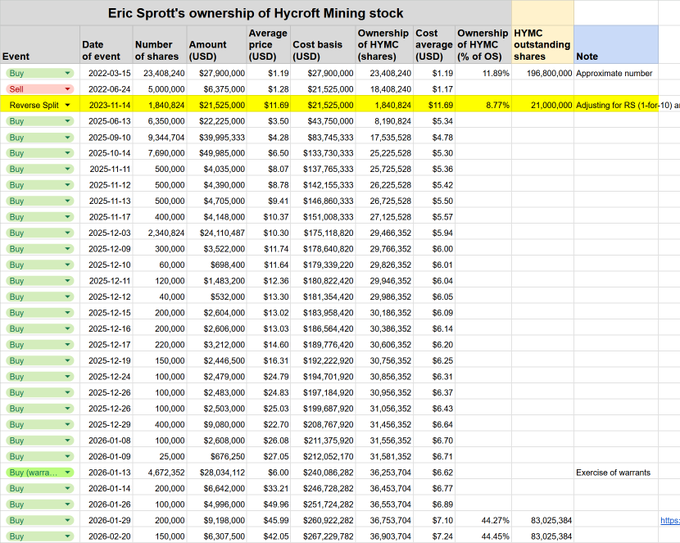Select the $6.14 cost average cell
The width and height of the screenshot is (680, 543).
click(x=434, y=329)
